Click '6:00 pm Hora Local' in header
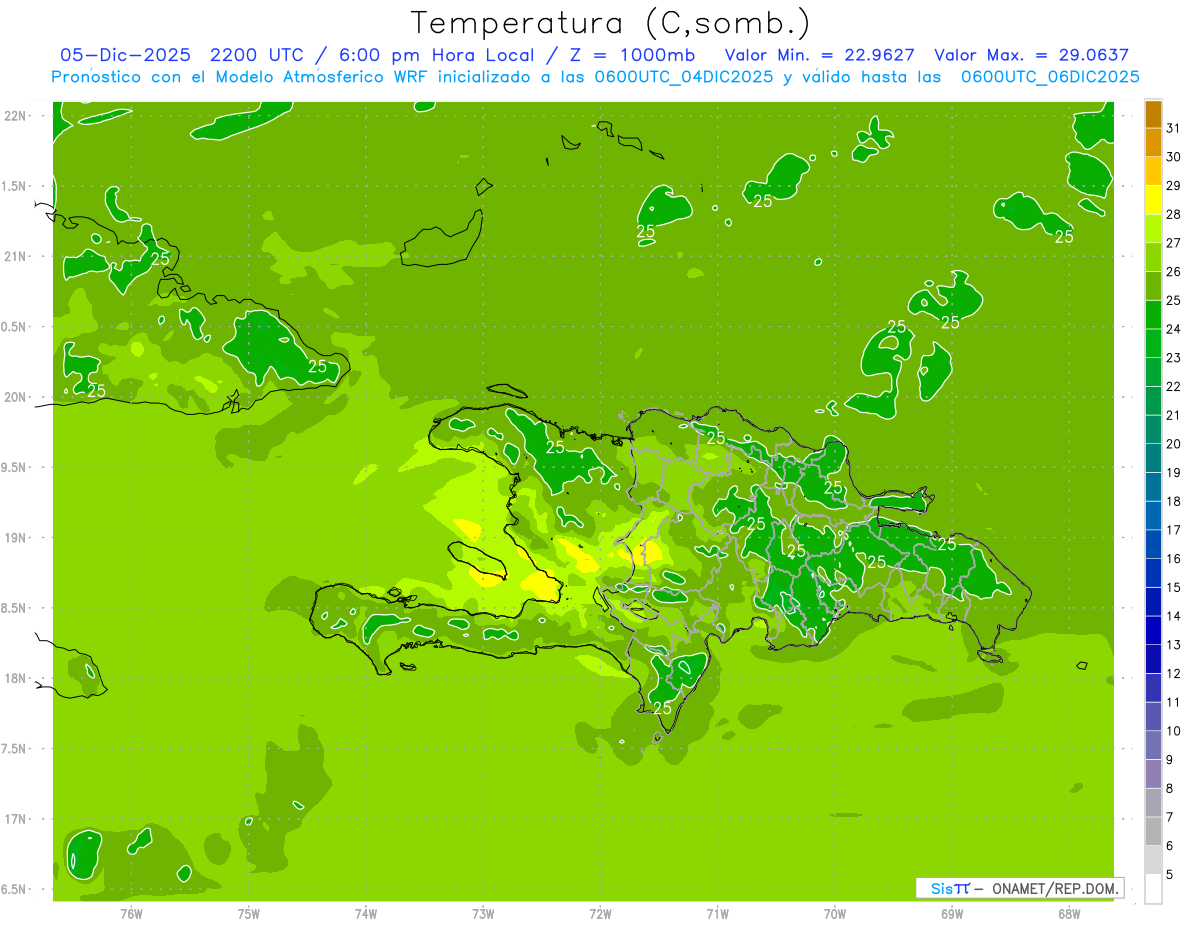1200x927 pixels. [433, 55]
